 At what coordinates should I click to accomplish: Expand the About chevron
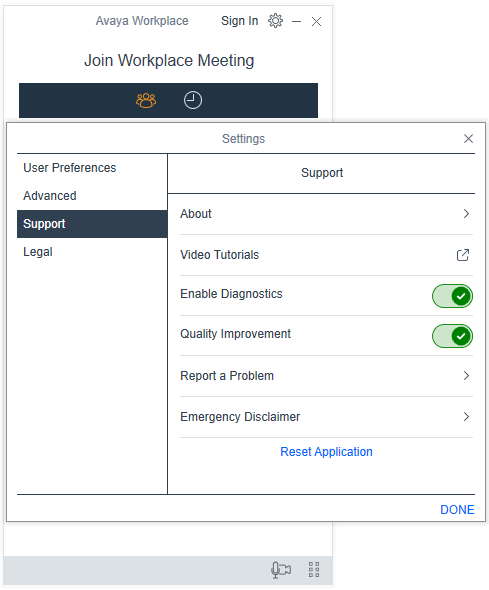466,214
